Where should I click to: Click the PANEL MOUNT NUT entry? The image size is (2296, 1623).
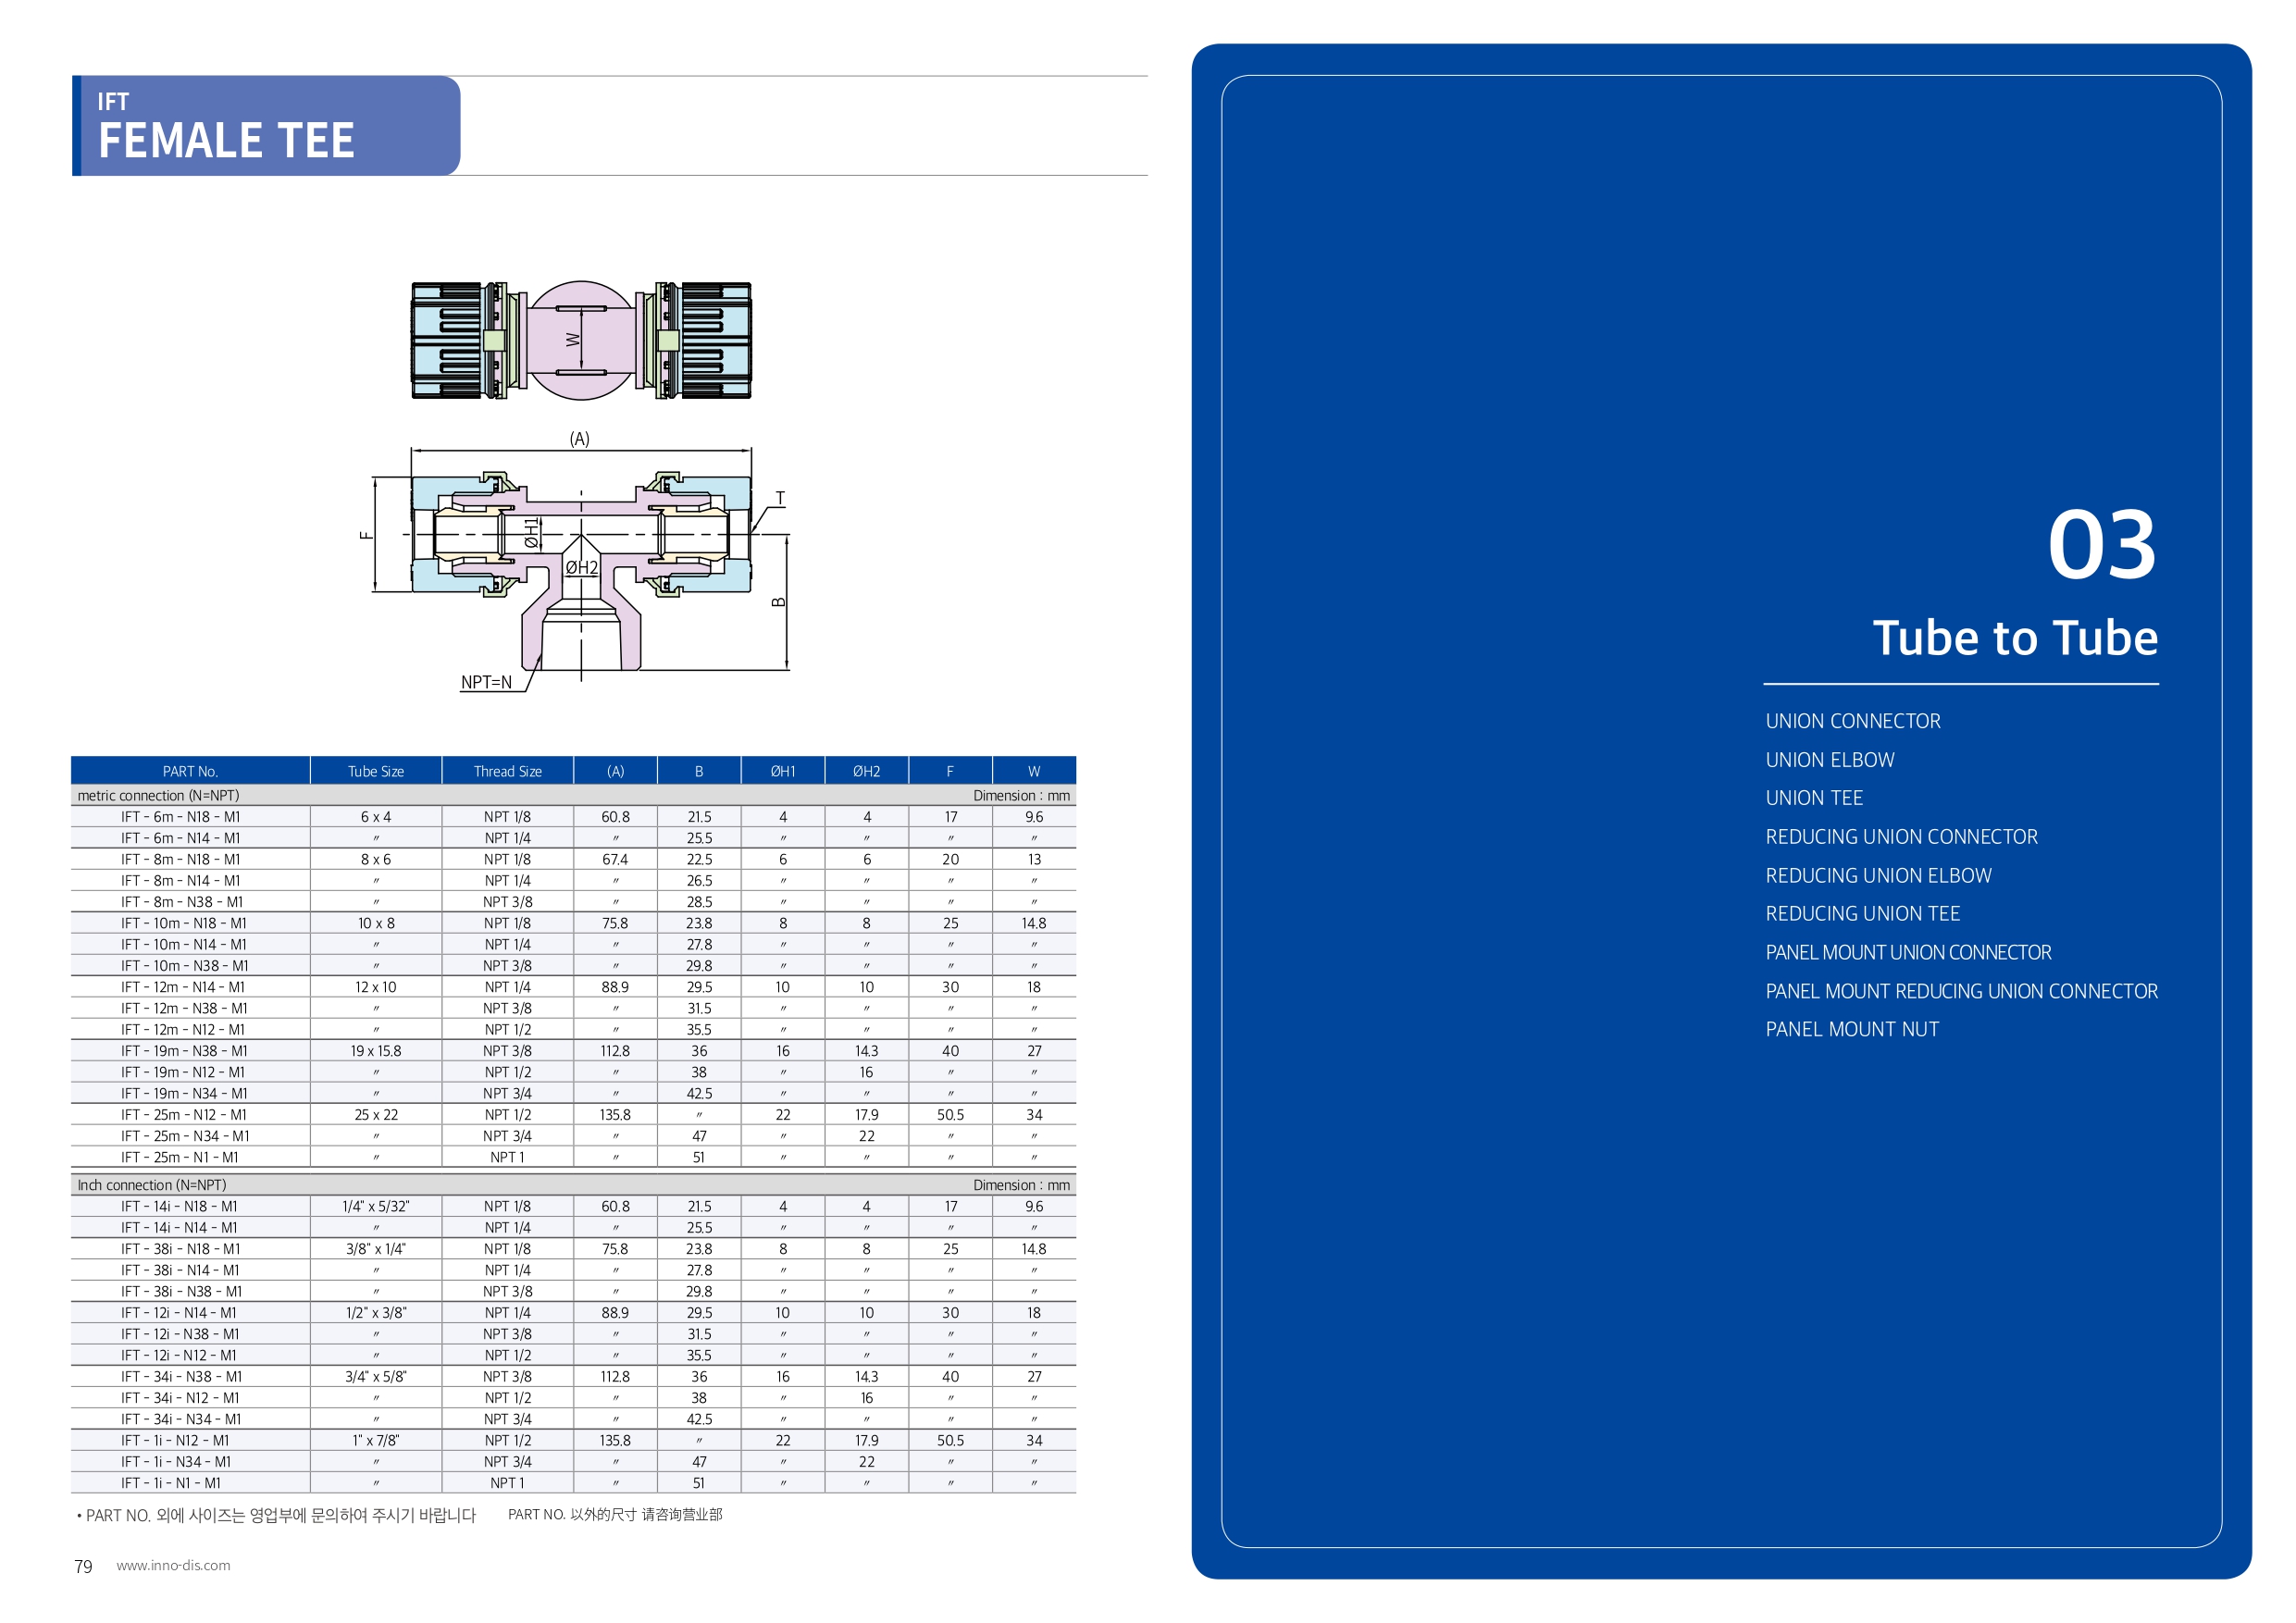pos(1851,1030)
